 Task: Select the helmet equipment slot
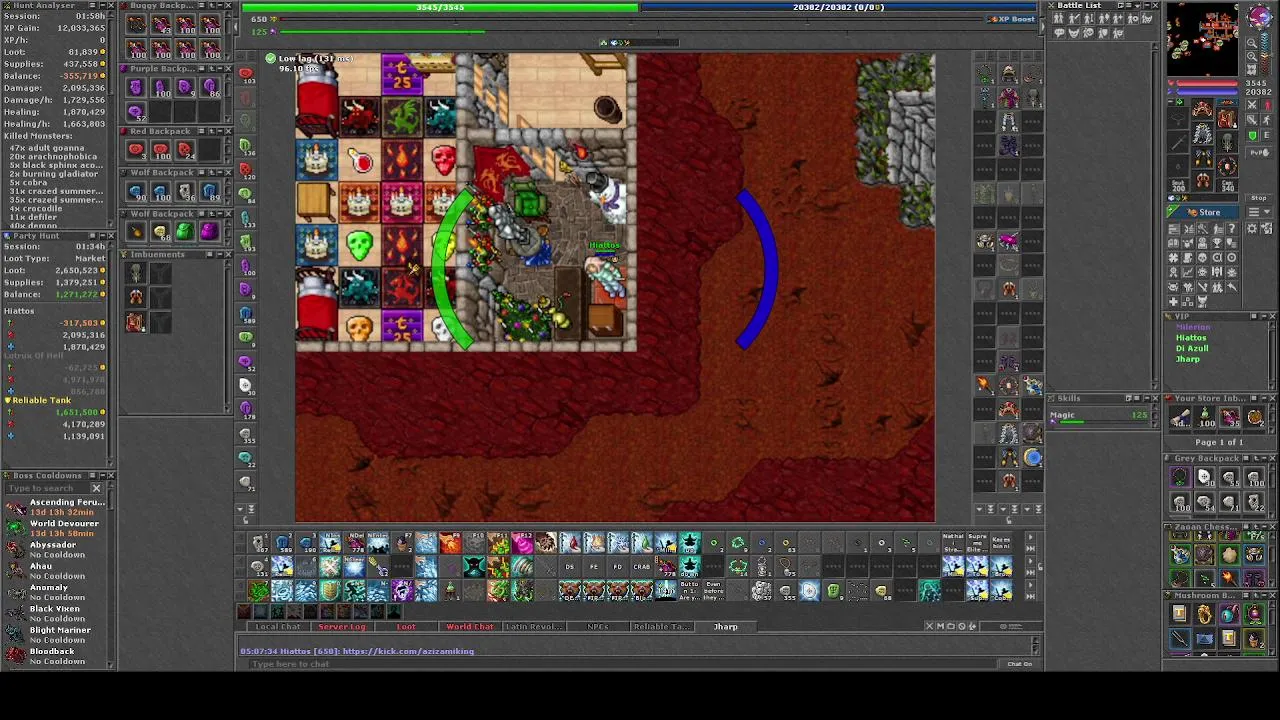tap(1203, 109)
